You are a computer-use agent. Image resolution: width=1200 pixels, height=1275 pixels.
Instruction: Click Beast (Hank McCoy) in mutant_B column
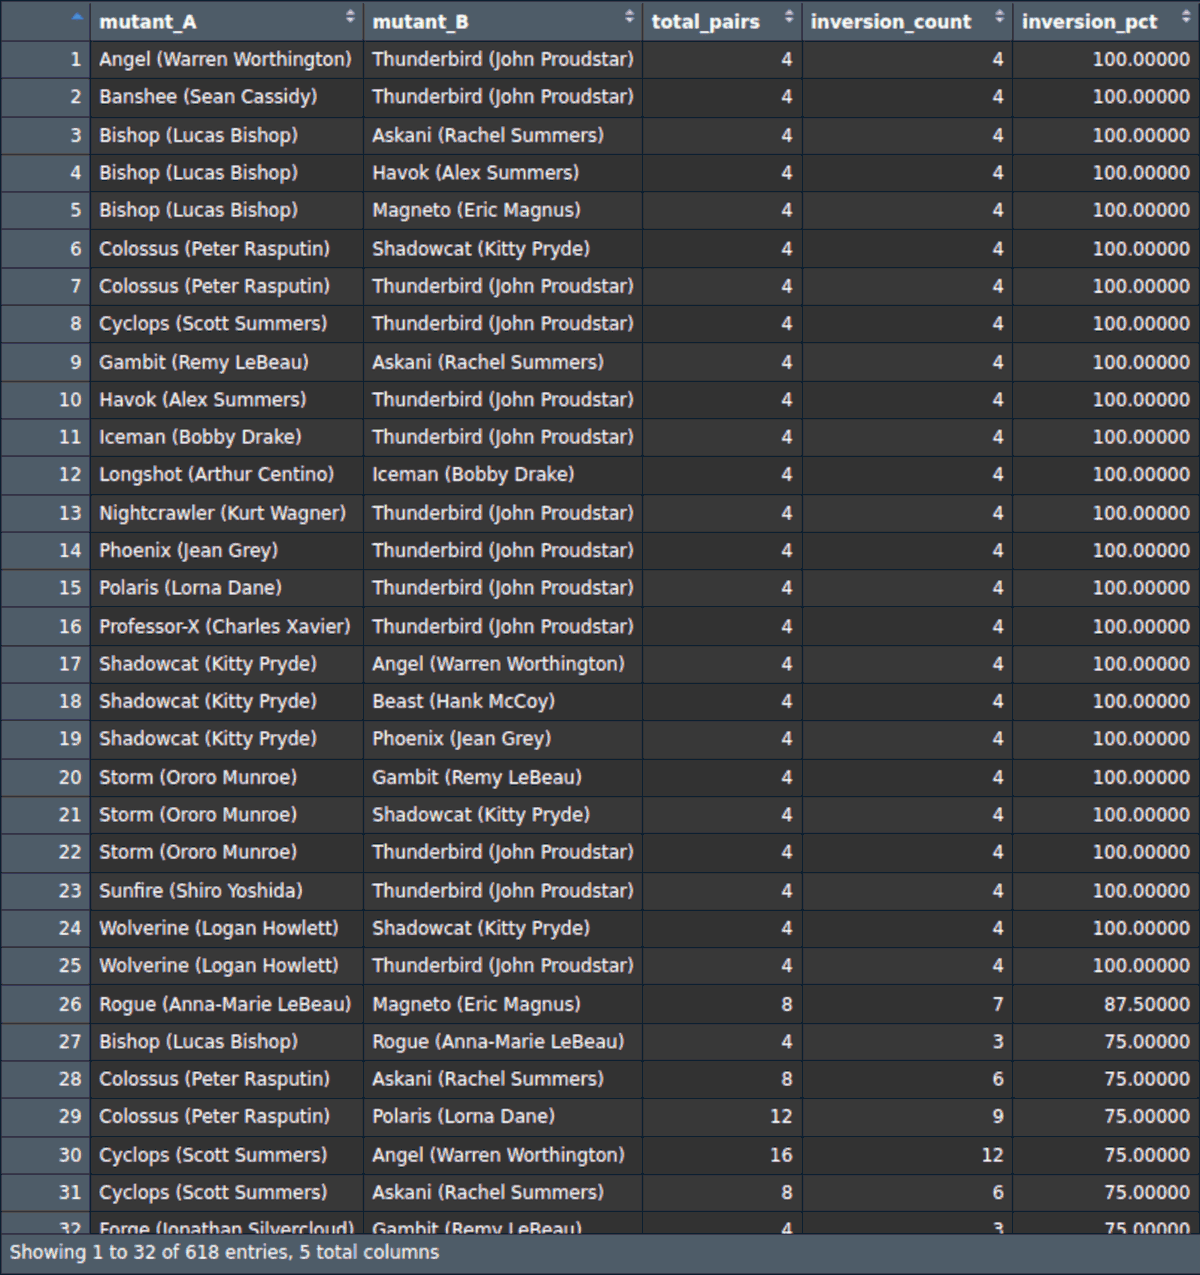(463, 701)
